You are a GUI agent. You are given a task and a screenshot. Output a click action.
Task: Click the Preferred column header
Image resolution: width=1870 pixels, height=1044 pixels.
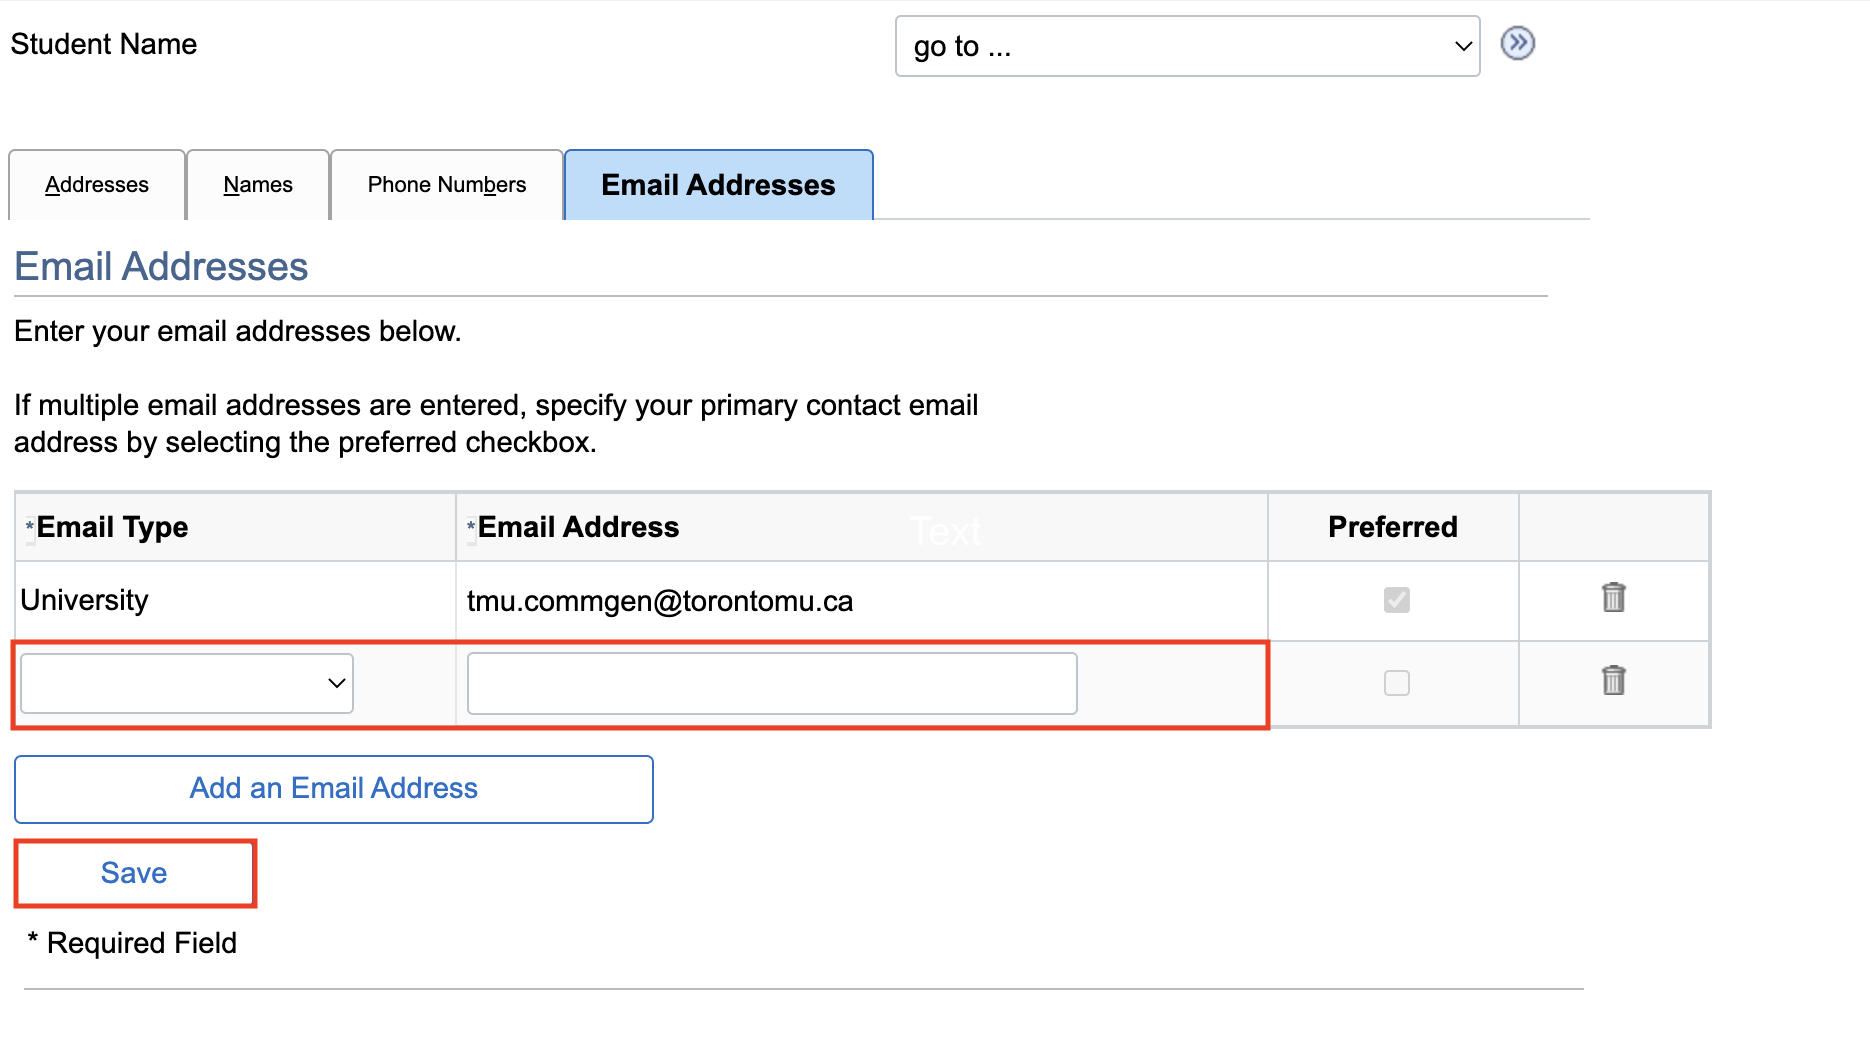[x=1392, y=527]
